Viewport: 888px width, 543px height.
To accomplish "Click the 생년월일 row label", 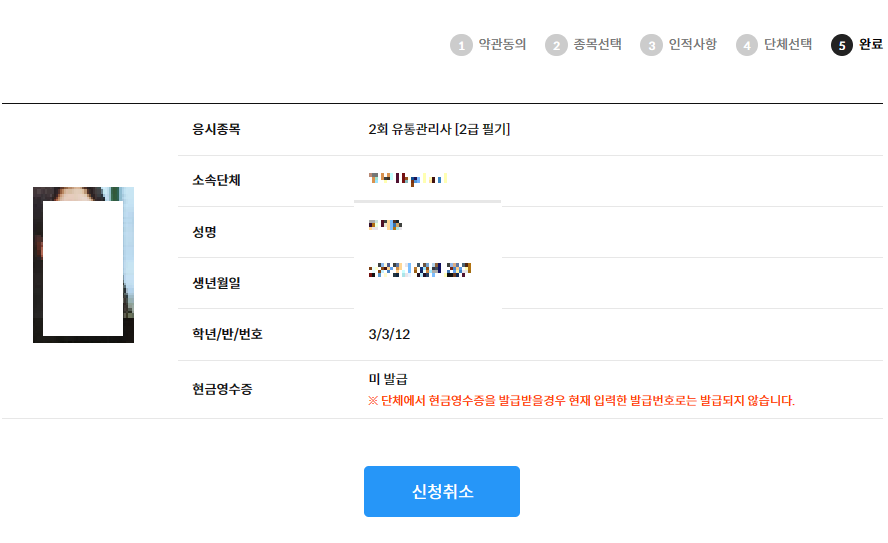I will point(217,283).
